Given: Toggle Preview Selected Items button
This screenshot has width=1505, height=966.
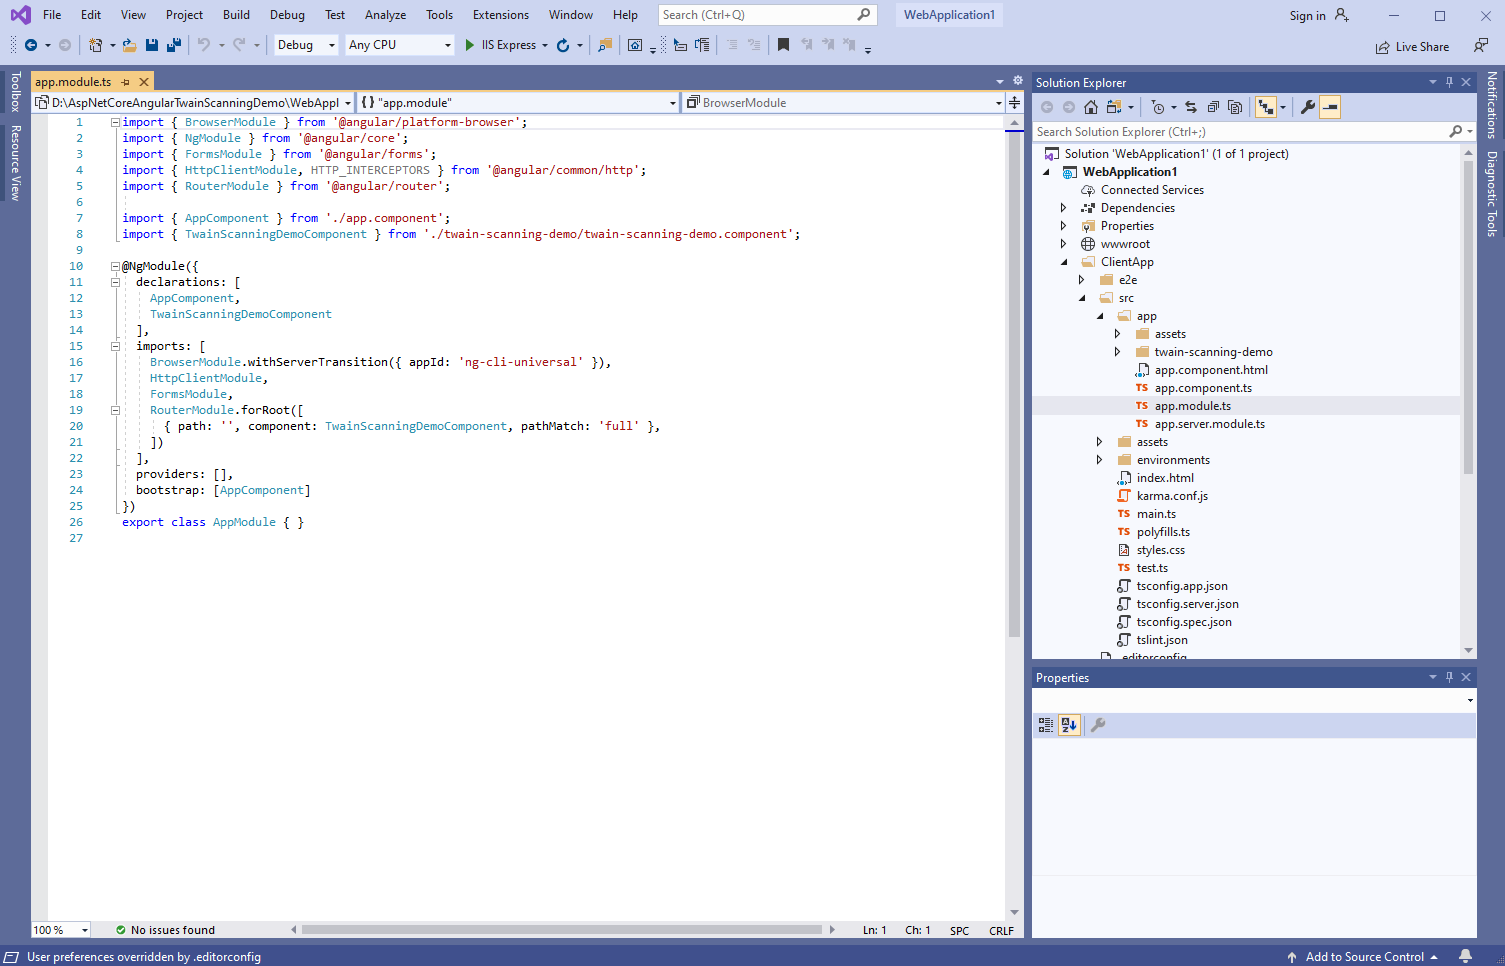Looking at the screenshot, I should [1330, 107].
